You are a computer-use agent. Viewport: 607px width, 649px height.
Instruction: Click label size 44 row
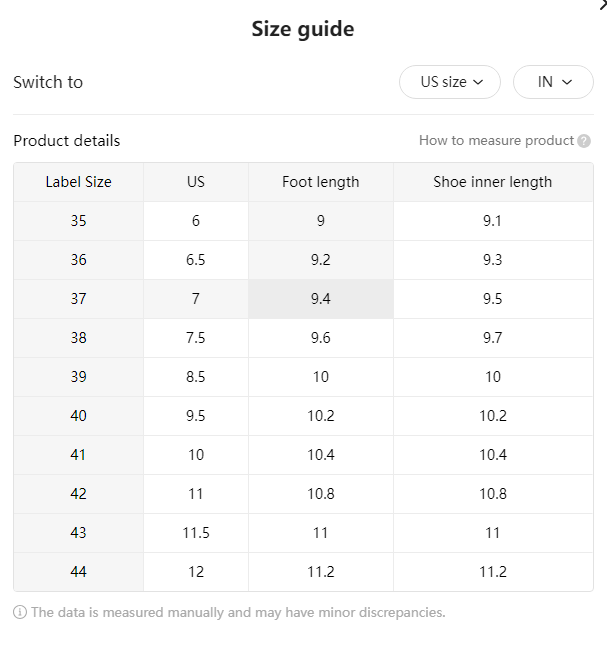click(x=303, y=572)
